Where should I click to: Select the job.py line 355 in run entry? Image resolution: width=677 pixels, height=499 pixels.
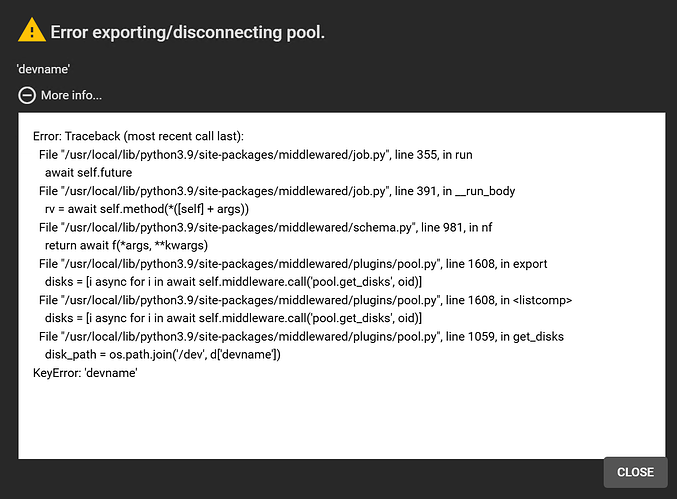(256, 155)
